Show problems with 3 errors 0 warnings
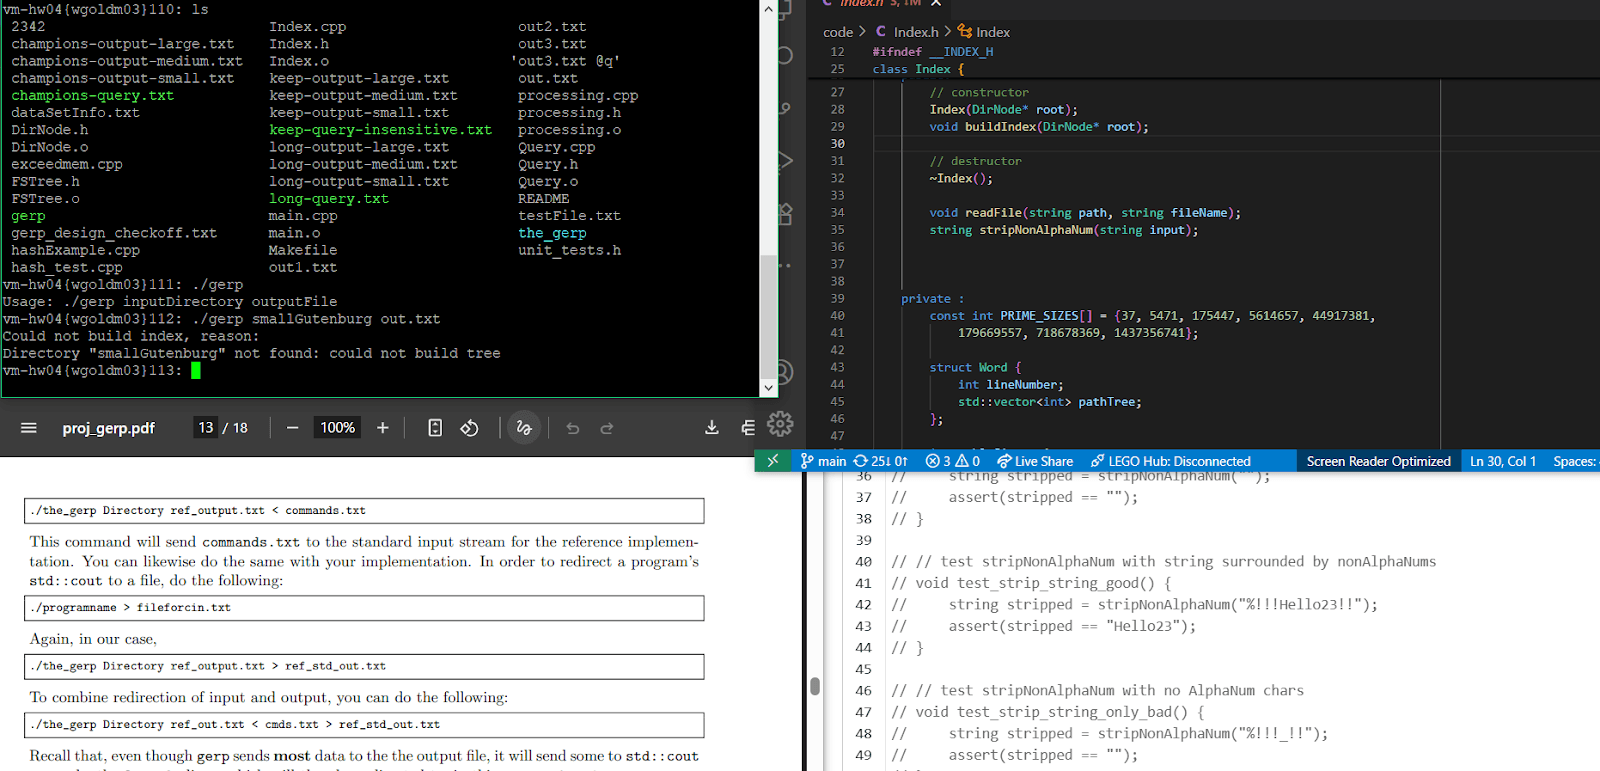 click(952, 461)
